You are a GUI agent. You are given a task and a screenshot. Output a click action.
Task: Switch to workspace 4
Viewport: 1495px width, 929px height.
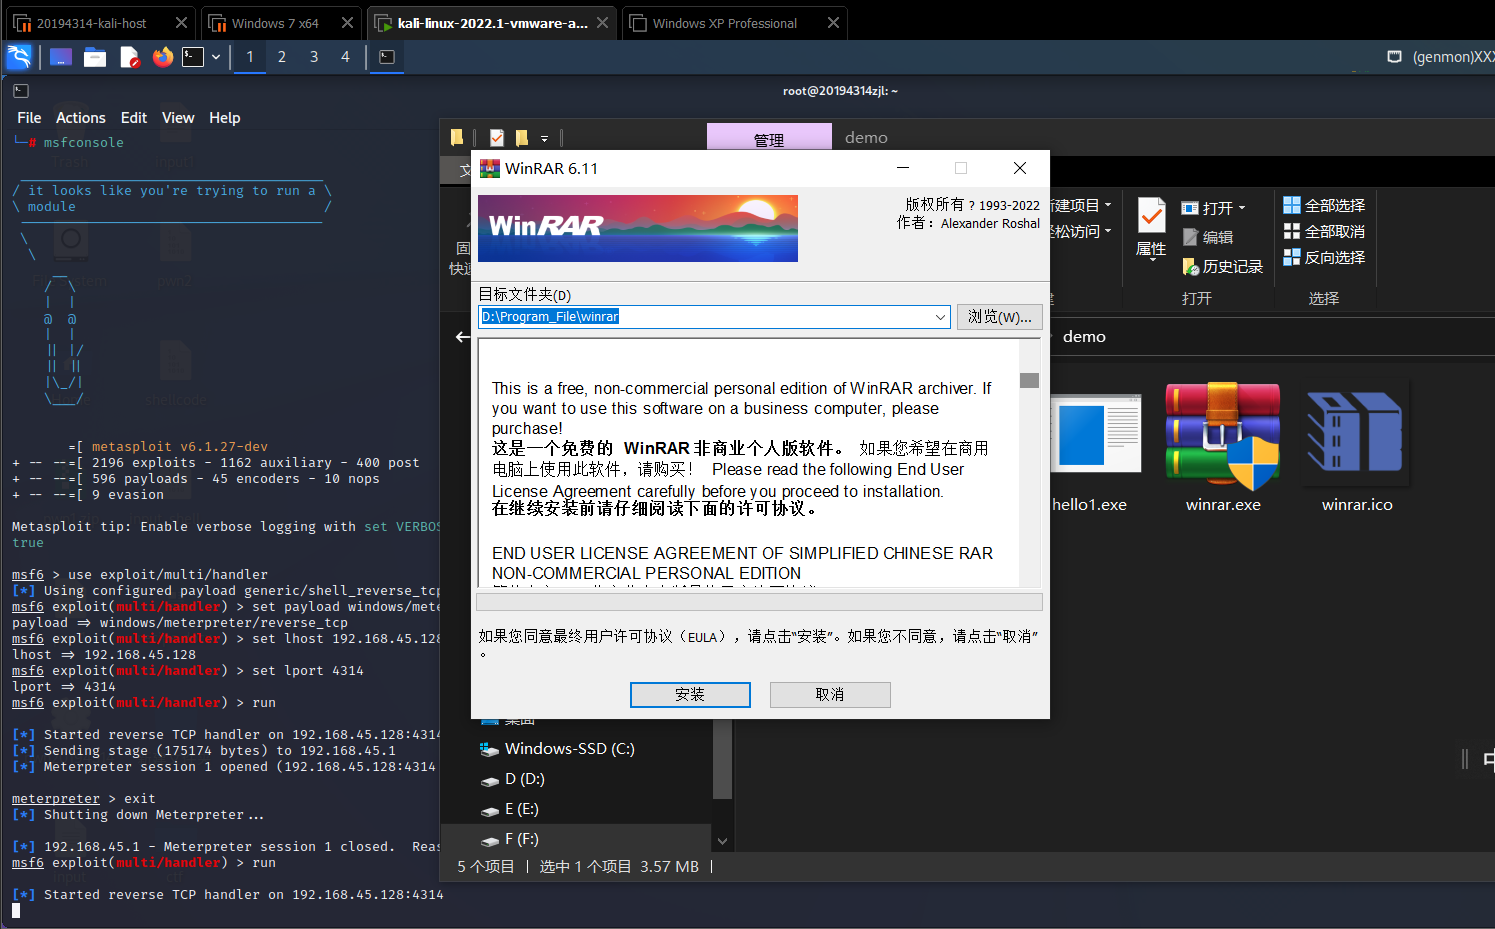click(x=346, y=57)
